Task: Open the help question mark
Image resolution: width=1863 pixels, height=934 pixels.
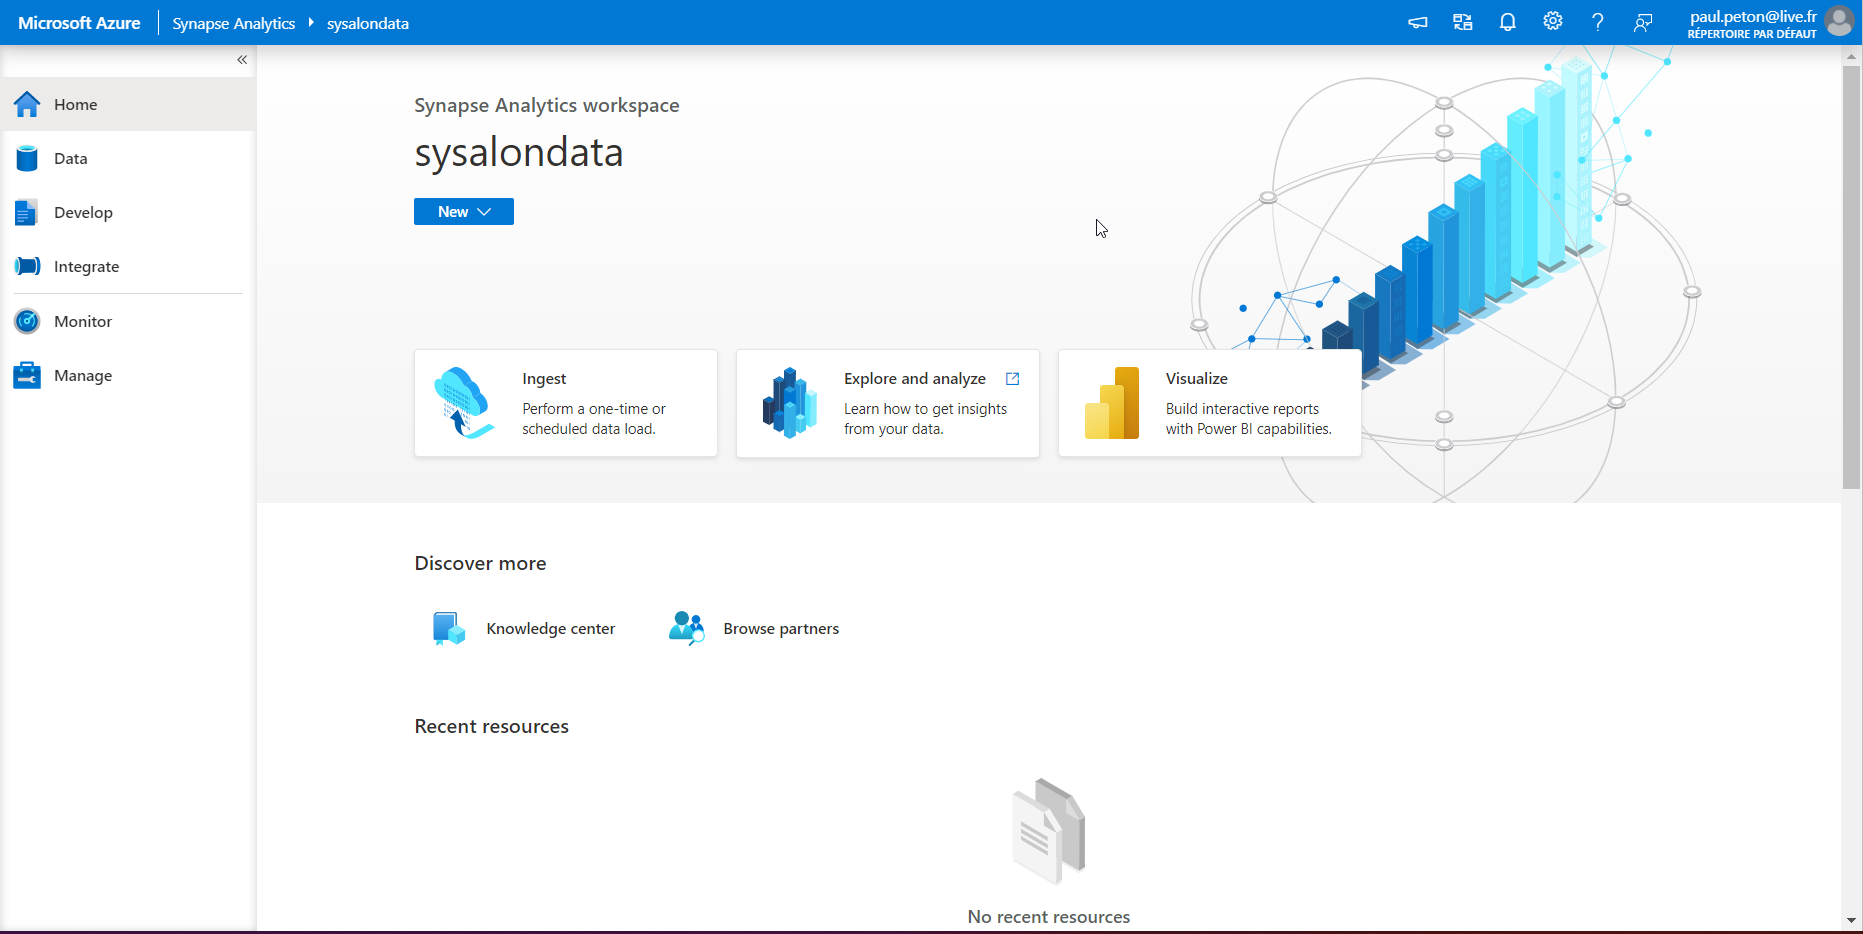Action: (1597, 21)
